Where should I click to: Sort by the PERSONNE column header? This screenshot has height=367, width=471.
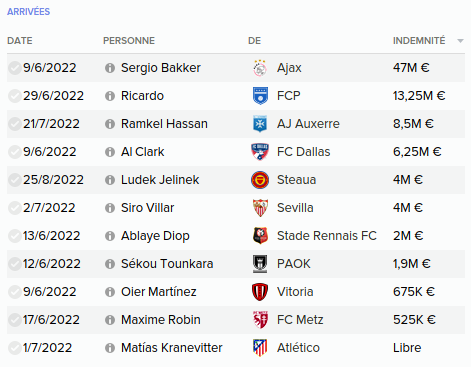[x=129, y=41]
